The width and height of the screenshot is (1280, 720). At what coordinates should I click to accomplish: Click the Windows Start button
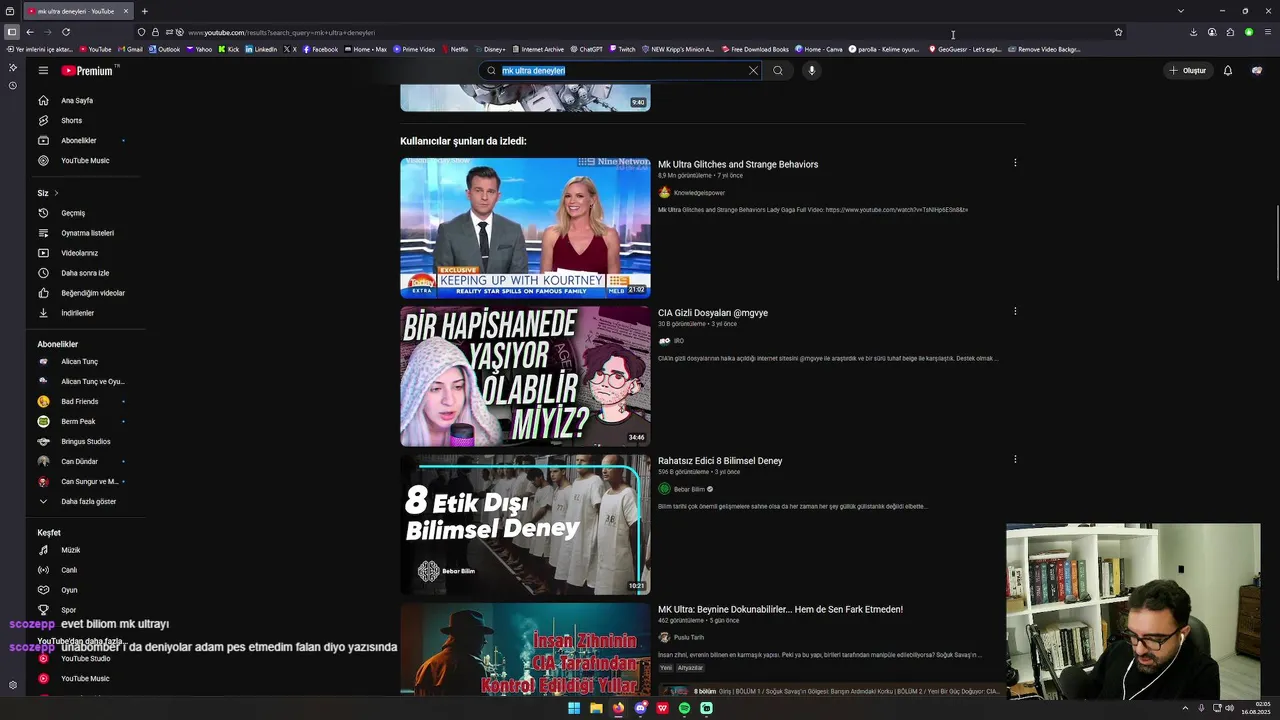(574, 708)
